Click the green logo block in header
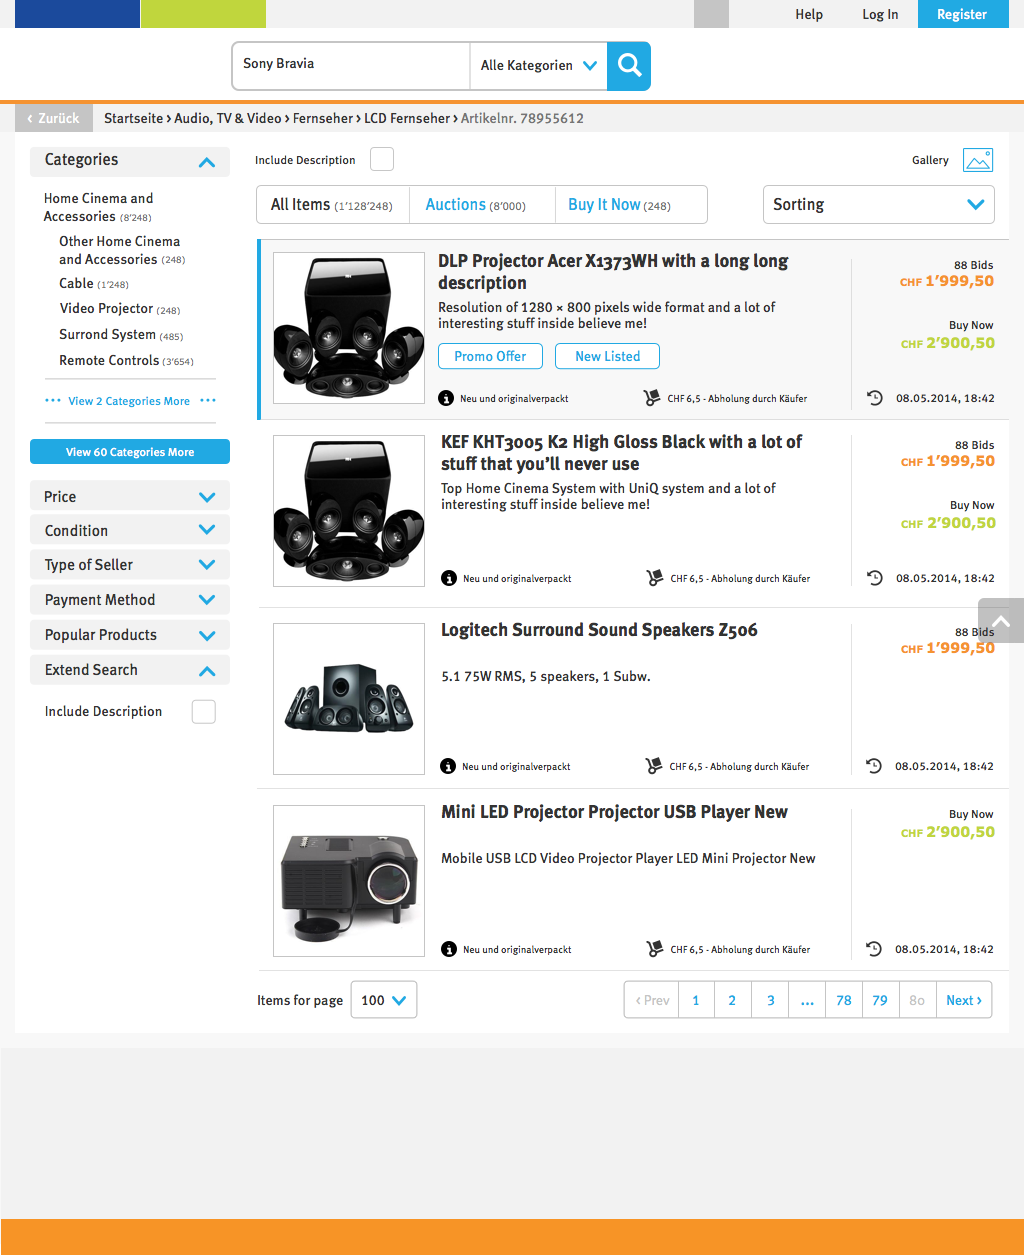This screenshot has width=1024, height=1255. click(203, 14)
